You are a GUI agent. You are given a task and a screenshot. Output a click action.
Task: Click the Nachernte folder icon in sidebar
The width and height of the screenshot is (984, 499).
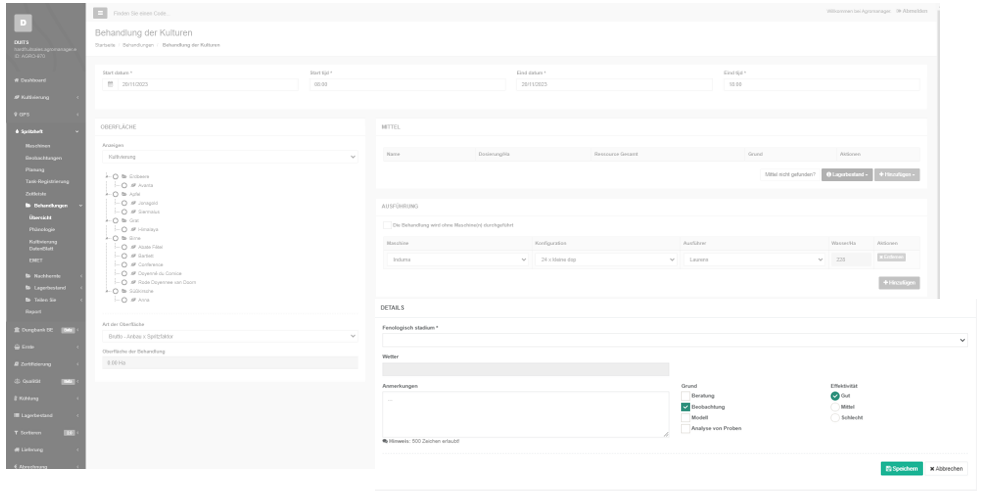coord(28,276)
